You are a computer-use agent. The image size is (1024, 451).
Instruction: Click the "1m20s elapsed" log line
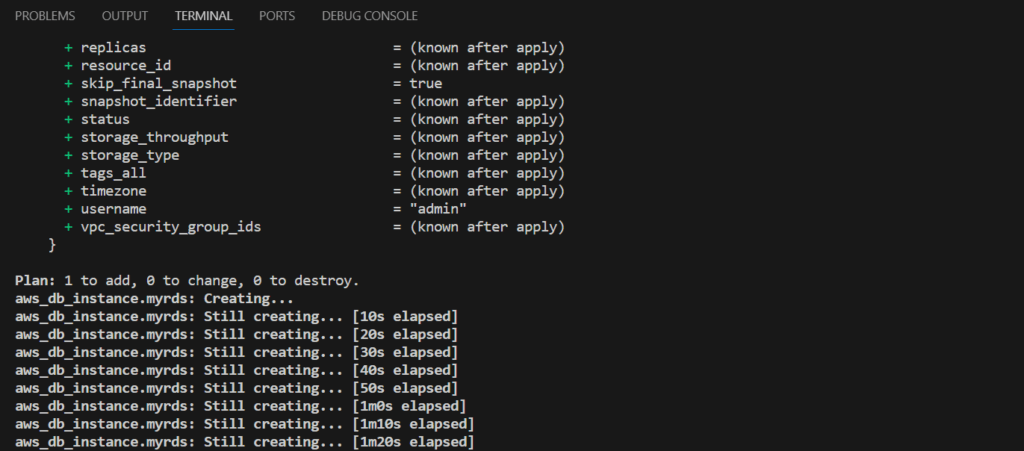245,442
